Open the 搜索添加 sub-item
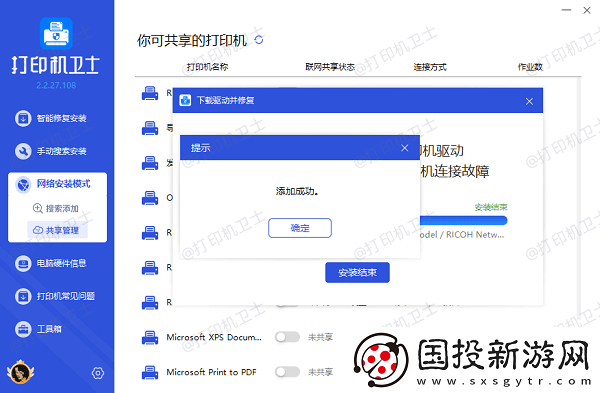 (57, 208)
